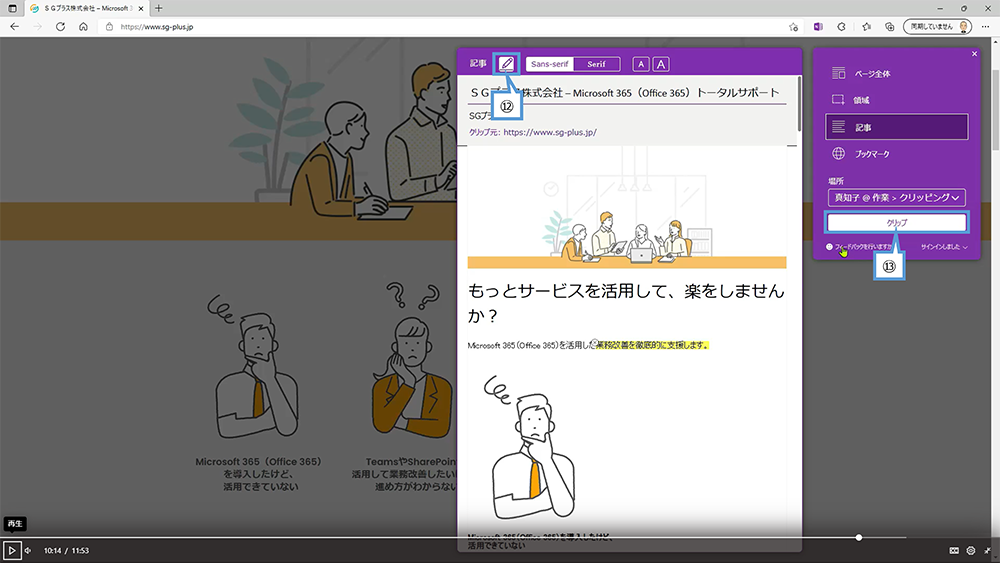Open the https://www.sg-plus.jp/ source link

pos(550,132)
